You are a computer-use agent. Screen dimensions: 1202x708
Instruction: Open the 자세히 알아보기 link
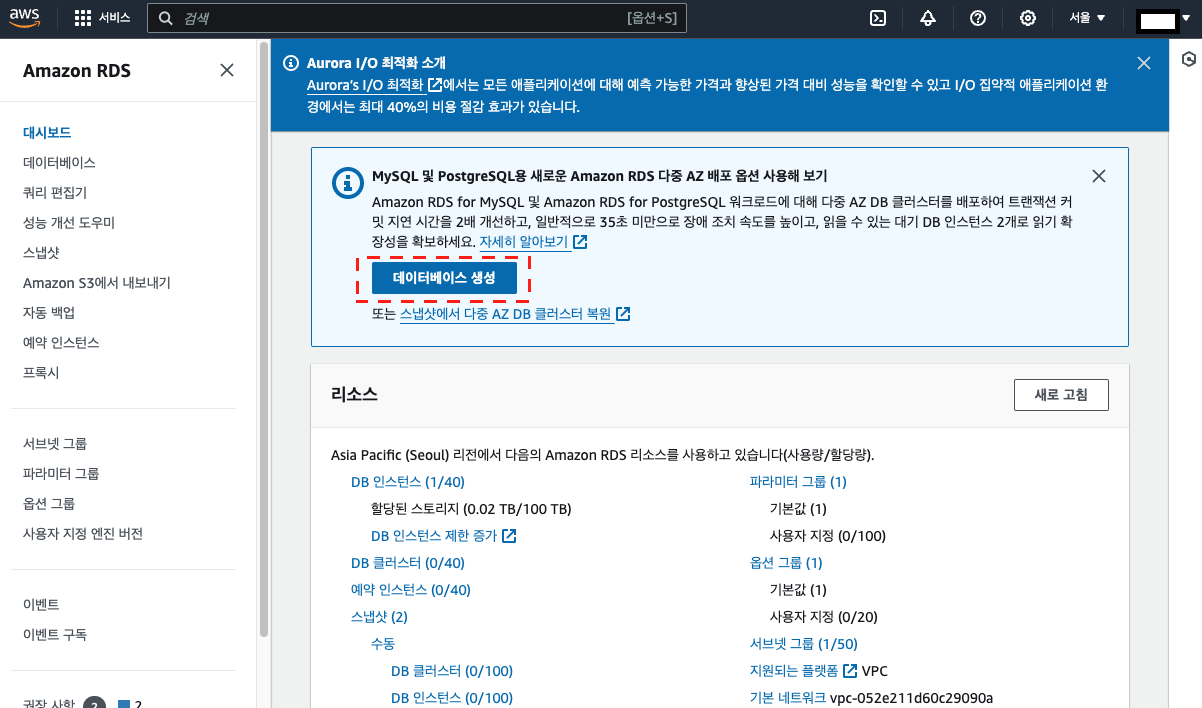coord(533,242)
